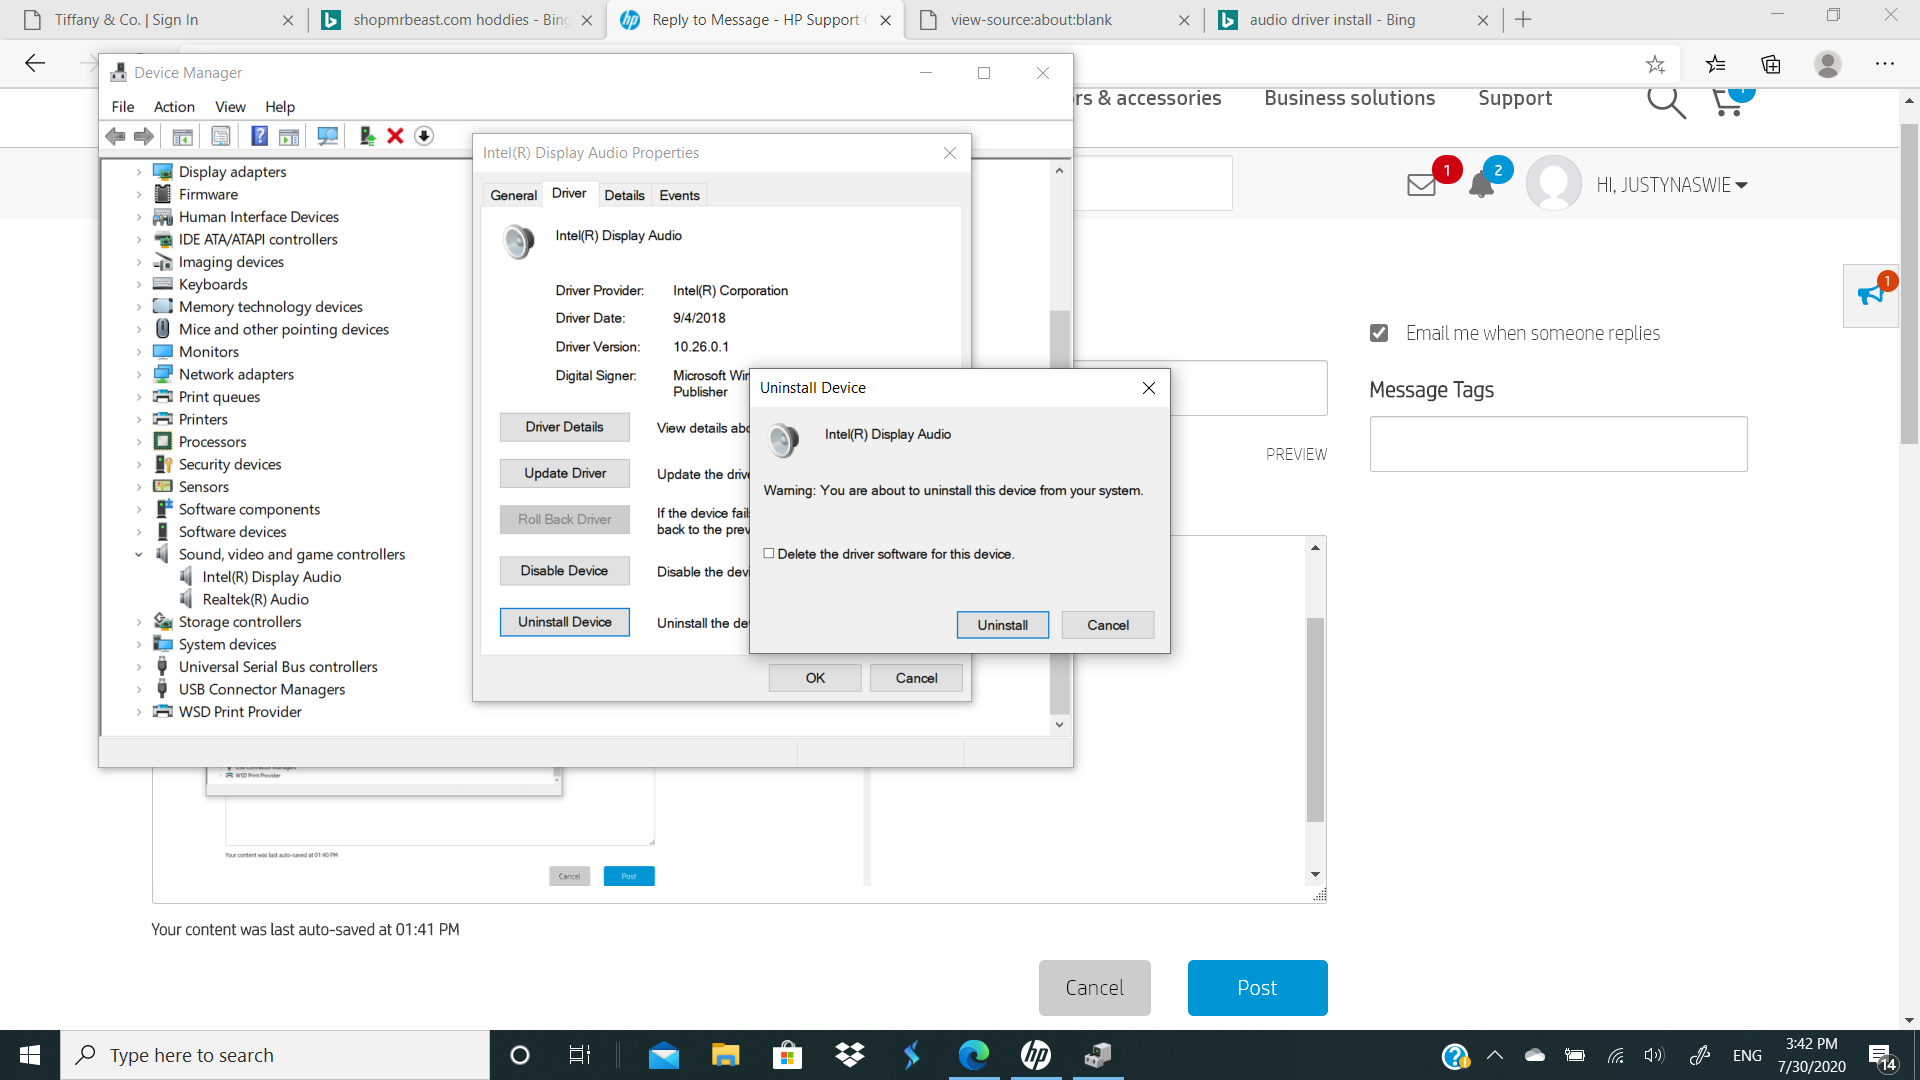
Task: Uncheck Email me when someone replies
Action: click(1380, 333)
